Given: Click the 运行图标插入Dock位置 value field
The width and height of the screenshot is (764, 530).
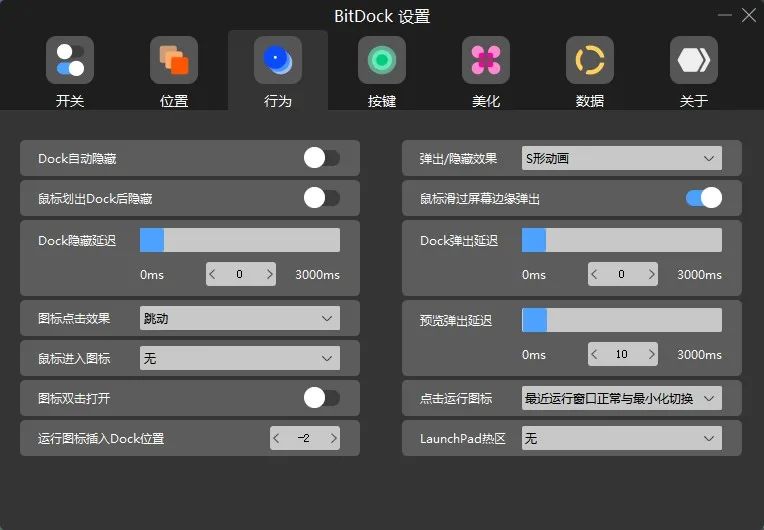Looking at the screenshot, I should tap(304, 438).
